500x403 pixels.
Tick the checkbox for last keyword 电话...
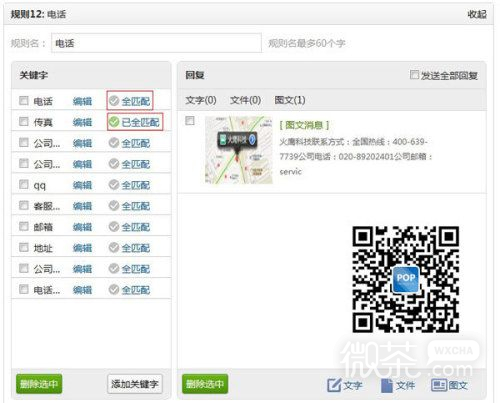24,289
